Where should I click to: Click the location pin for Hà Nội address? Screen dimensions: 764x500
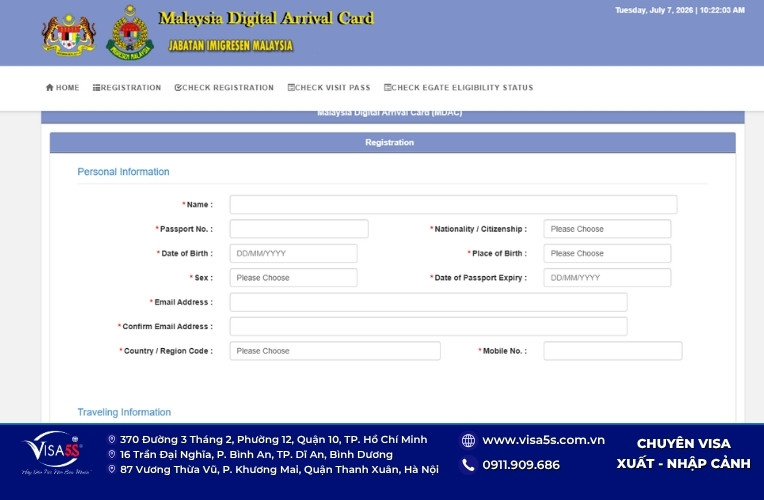click(112, 469)
